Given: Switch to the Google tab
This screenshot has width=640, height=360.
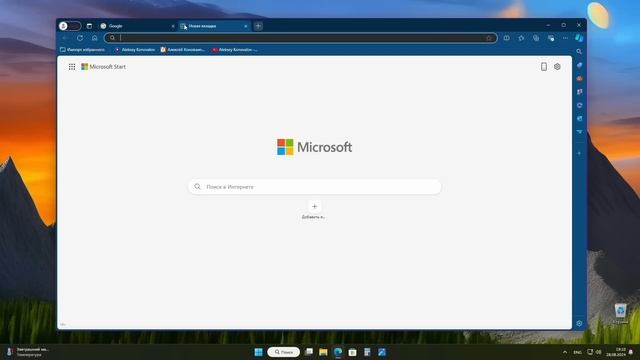Looking at the screenshot, I should [x=136, y=26].
